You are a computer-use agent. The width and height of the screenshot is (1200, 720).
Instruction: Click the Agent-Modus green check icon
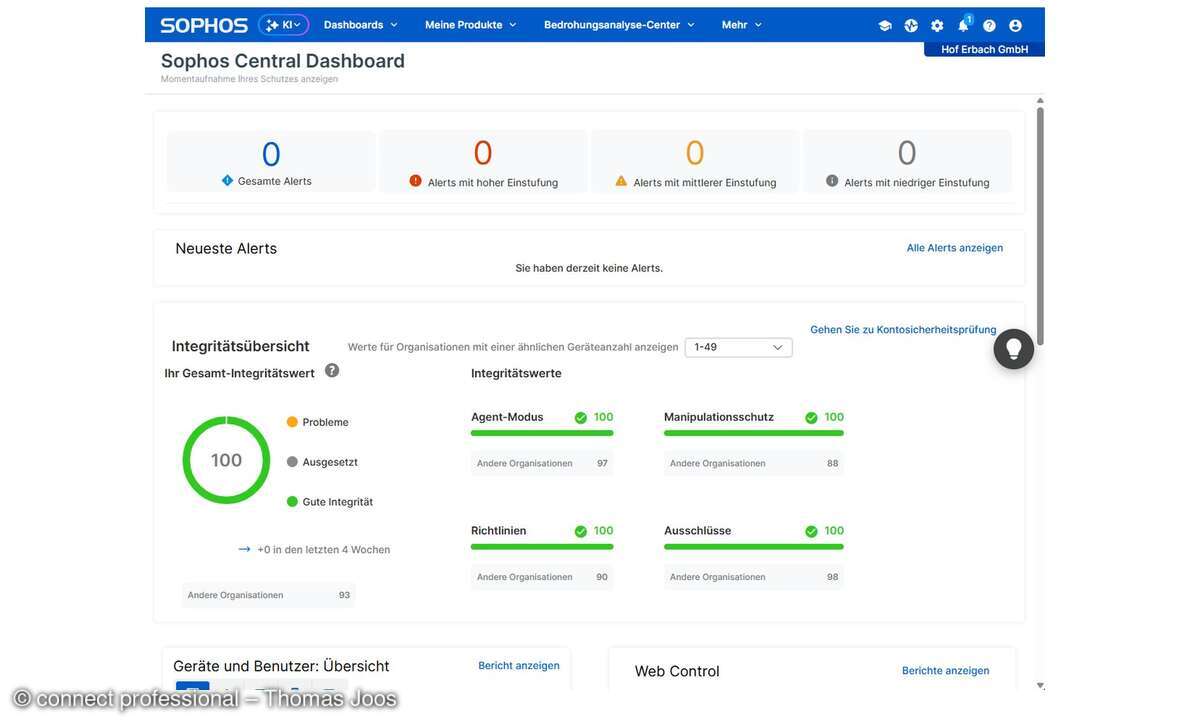click(581, 418)
